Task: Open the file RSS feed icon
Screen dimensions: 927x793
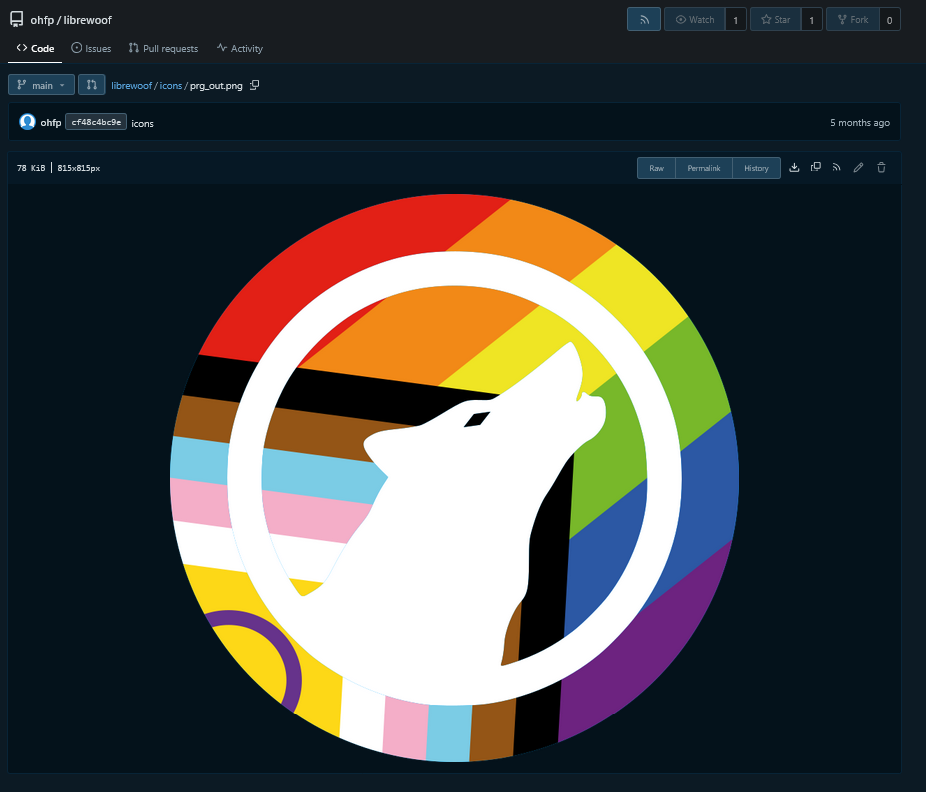Action: [837, 167]
